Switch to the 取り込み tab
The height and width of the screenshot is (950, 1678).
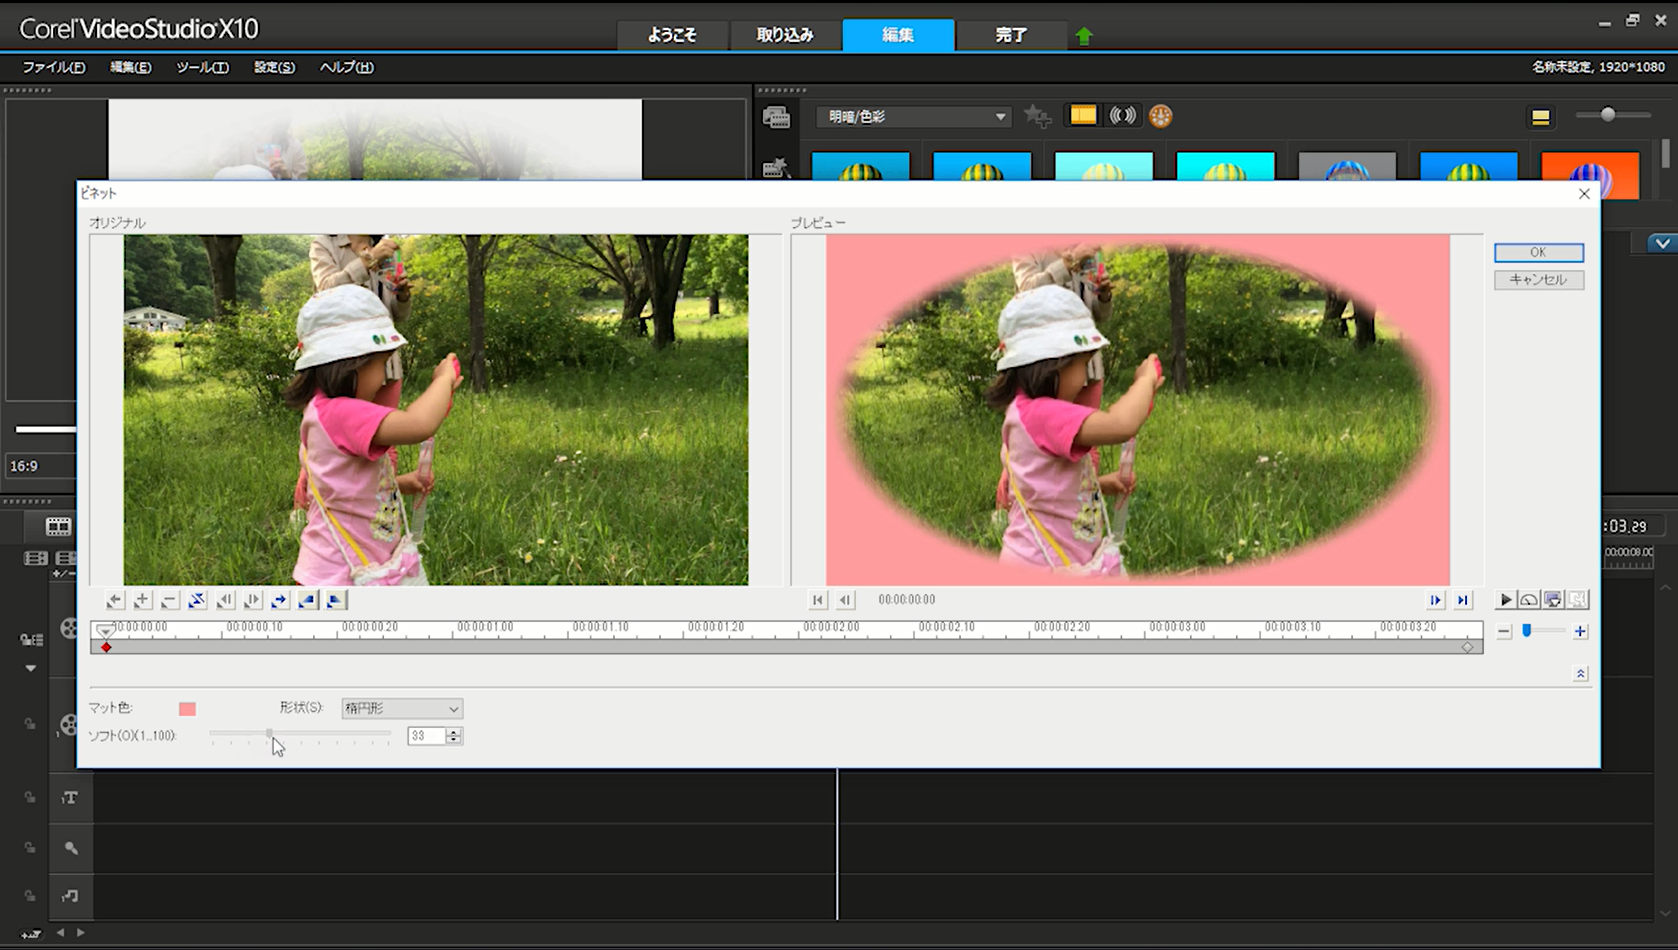pos(784,35)
